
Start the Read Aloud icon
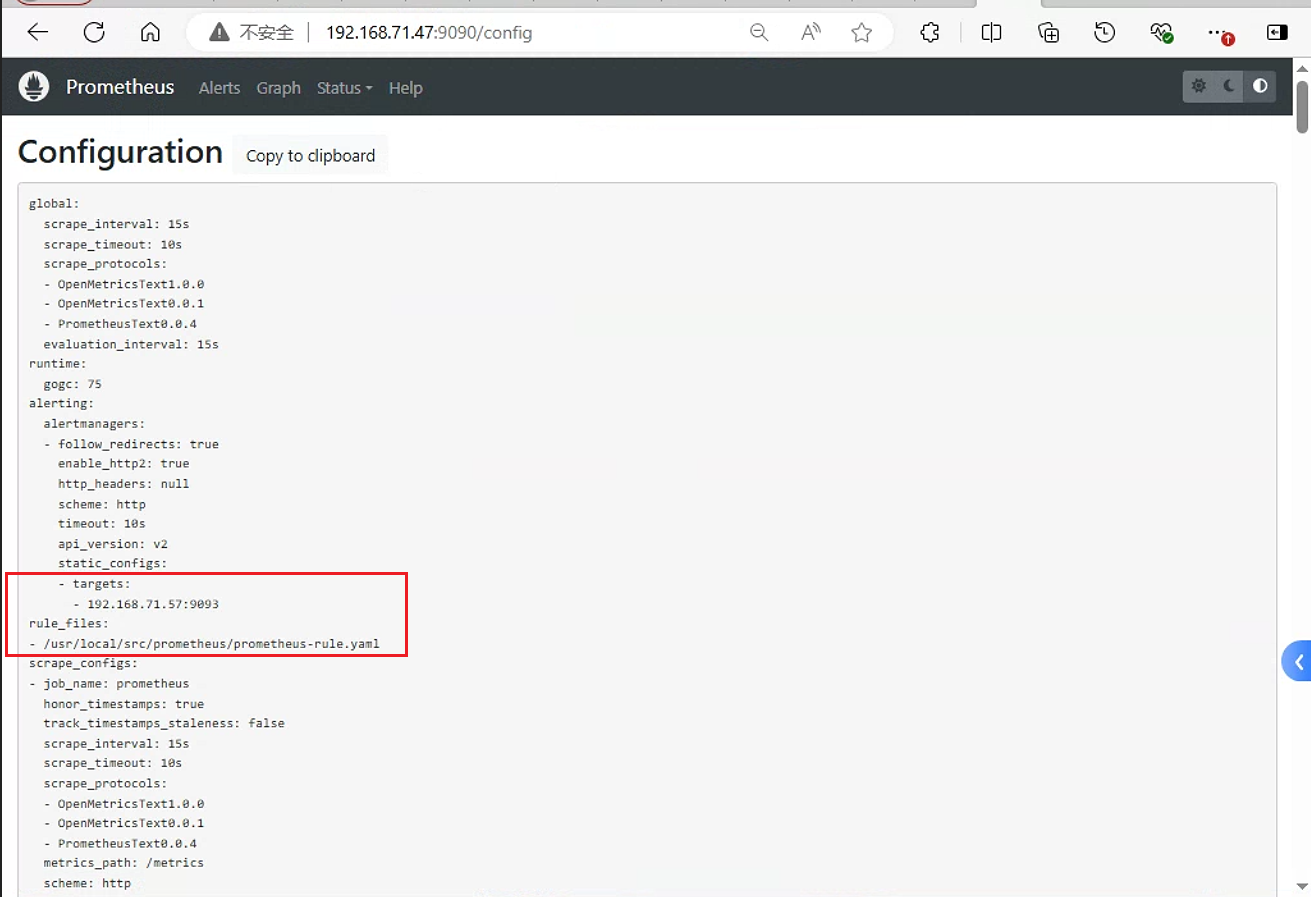point(811,33)
